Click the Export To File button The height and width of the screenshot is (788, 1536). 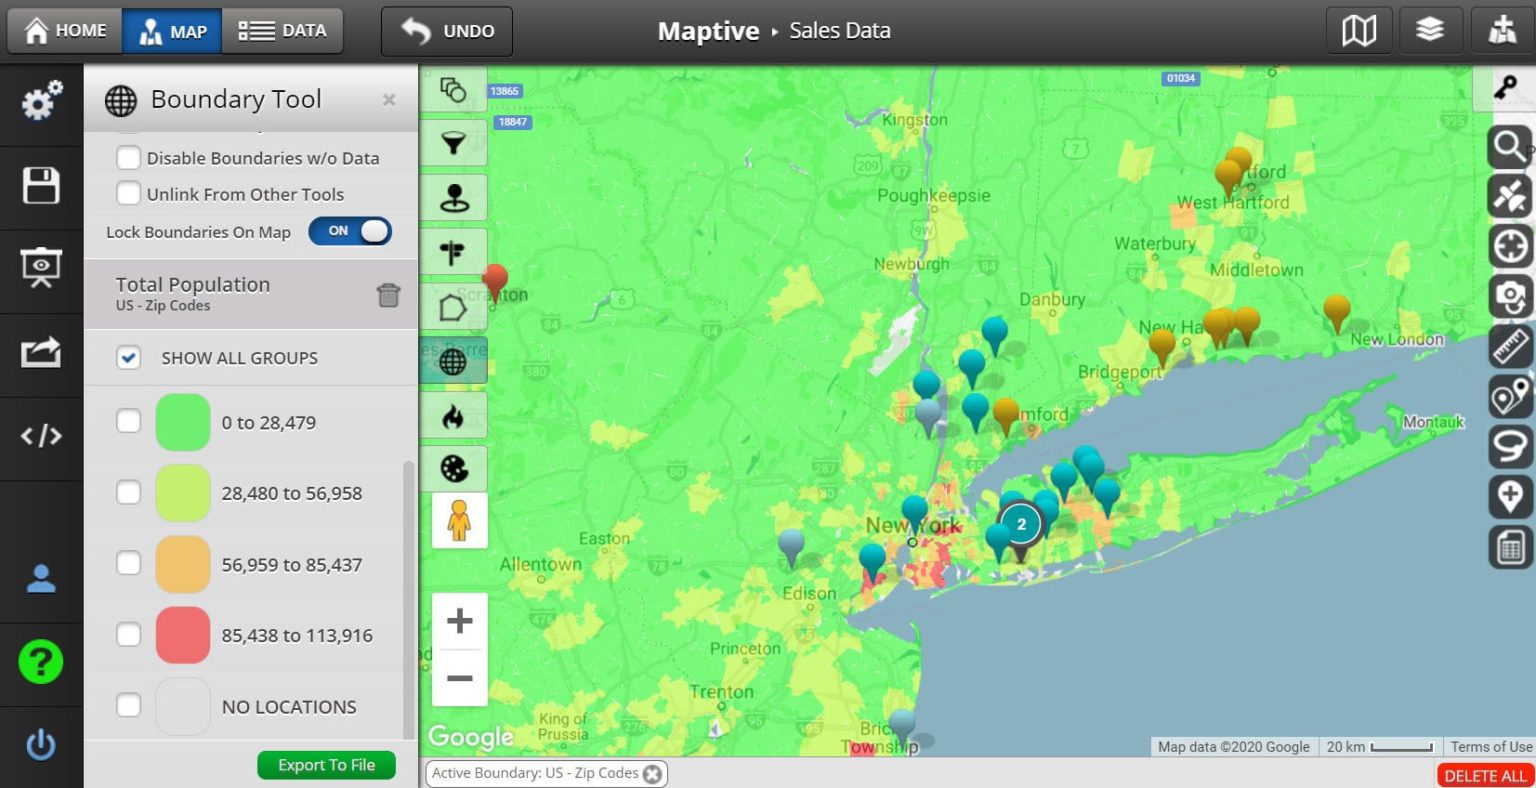(x=326, y=764)
